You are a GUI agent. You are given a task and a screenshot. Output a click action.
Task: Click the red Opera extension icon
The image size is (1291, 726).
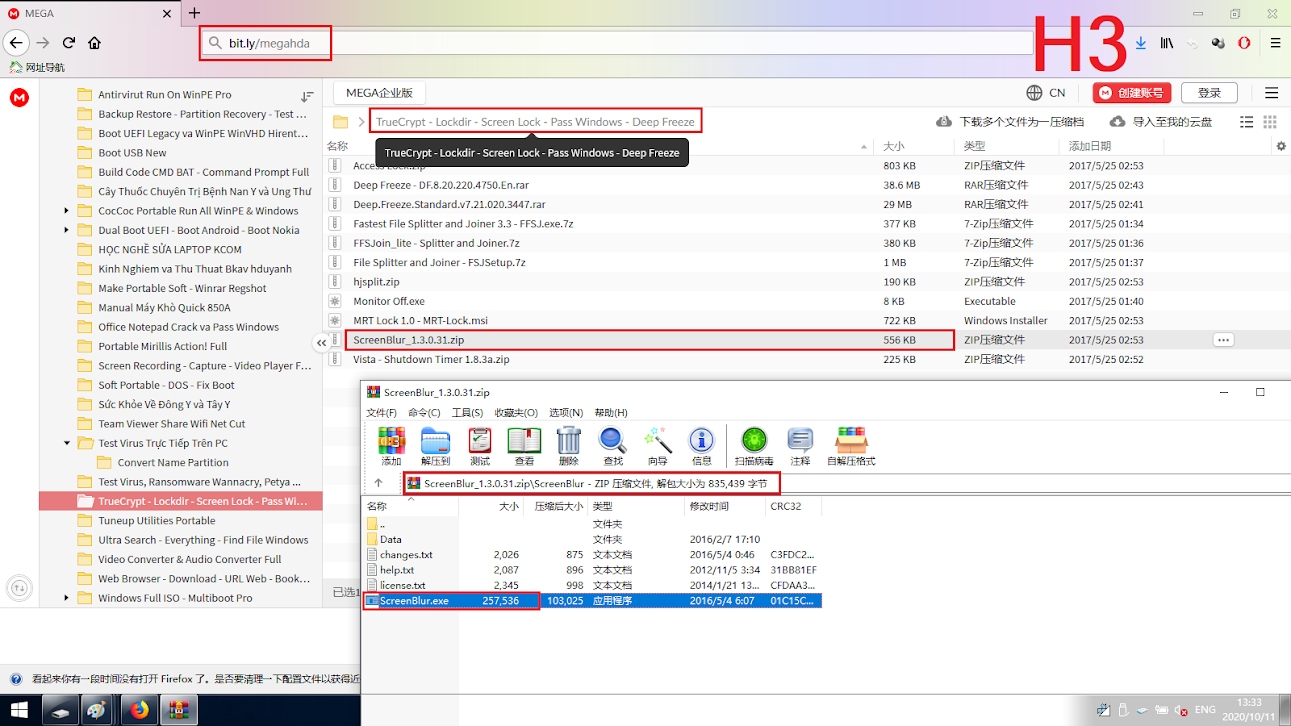click(1244, 43)
